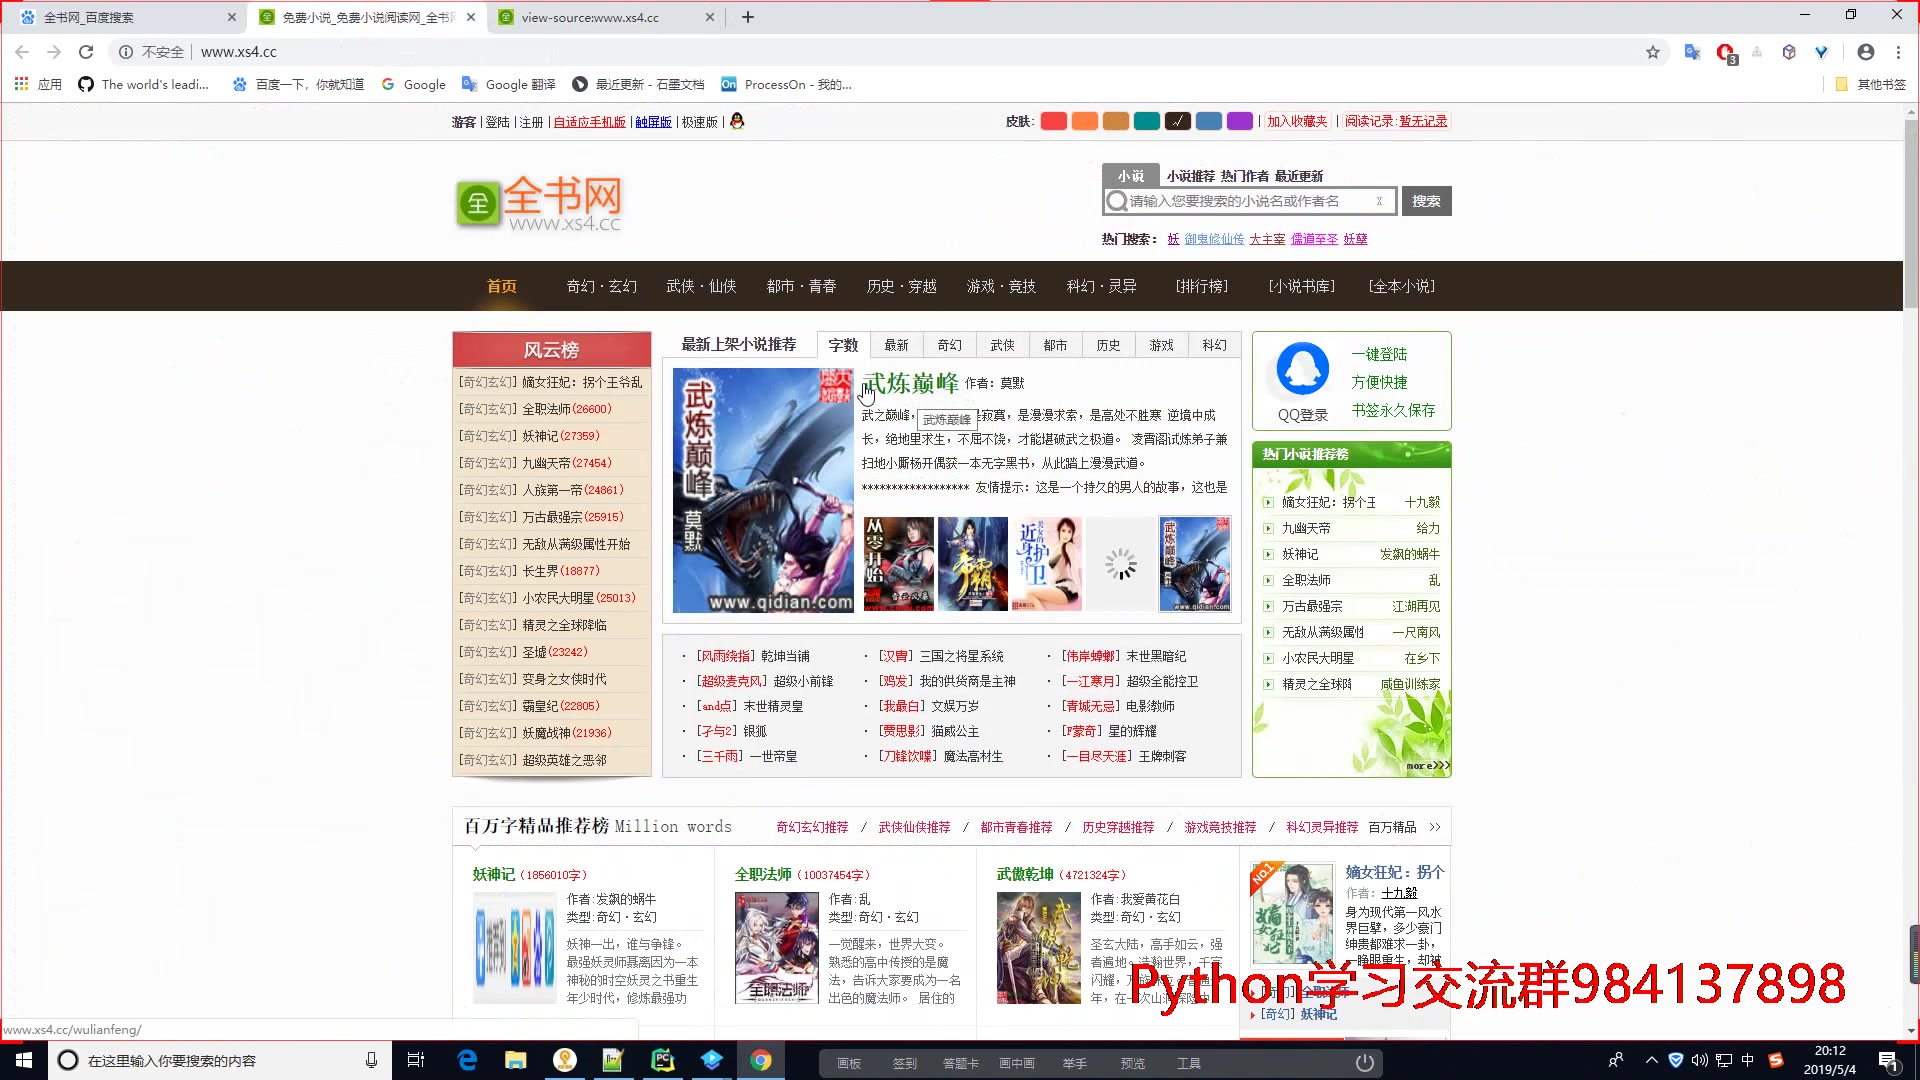Open [全本小说] navigation menu item

tap(1402, 286)
